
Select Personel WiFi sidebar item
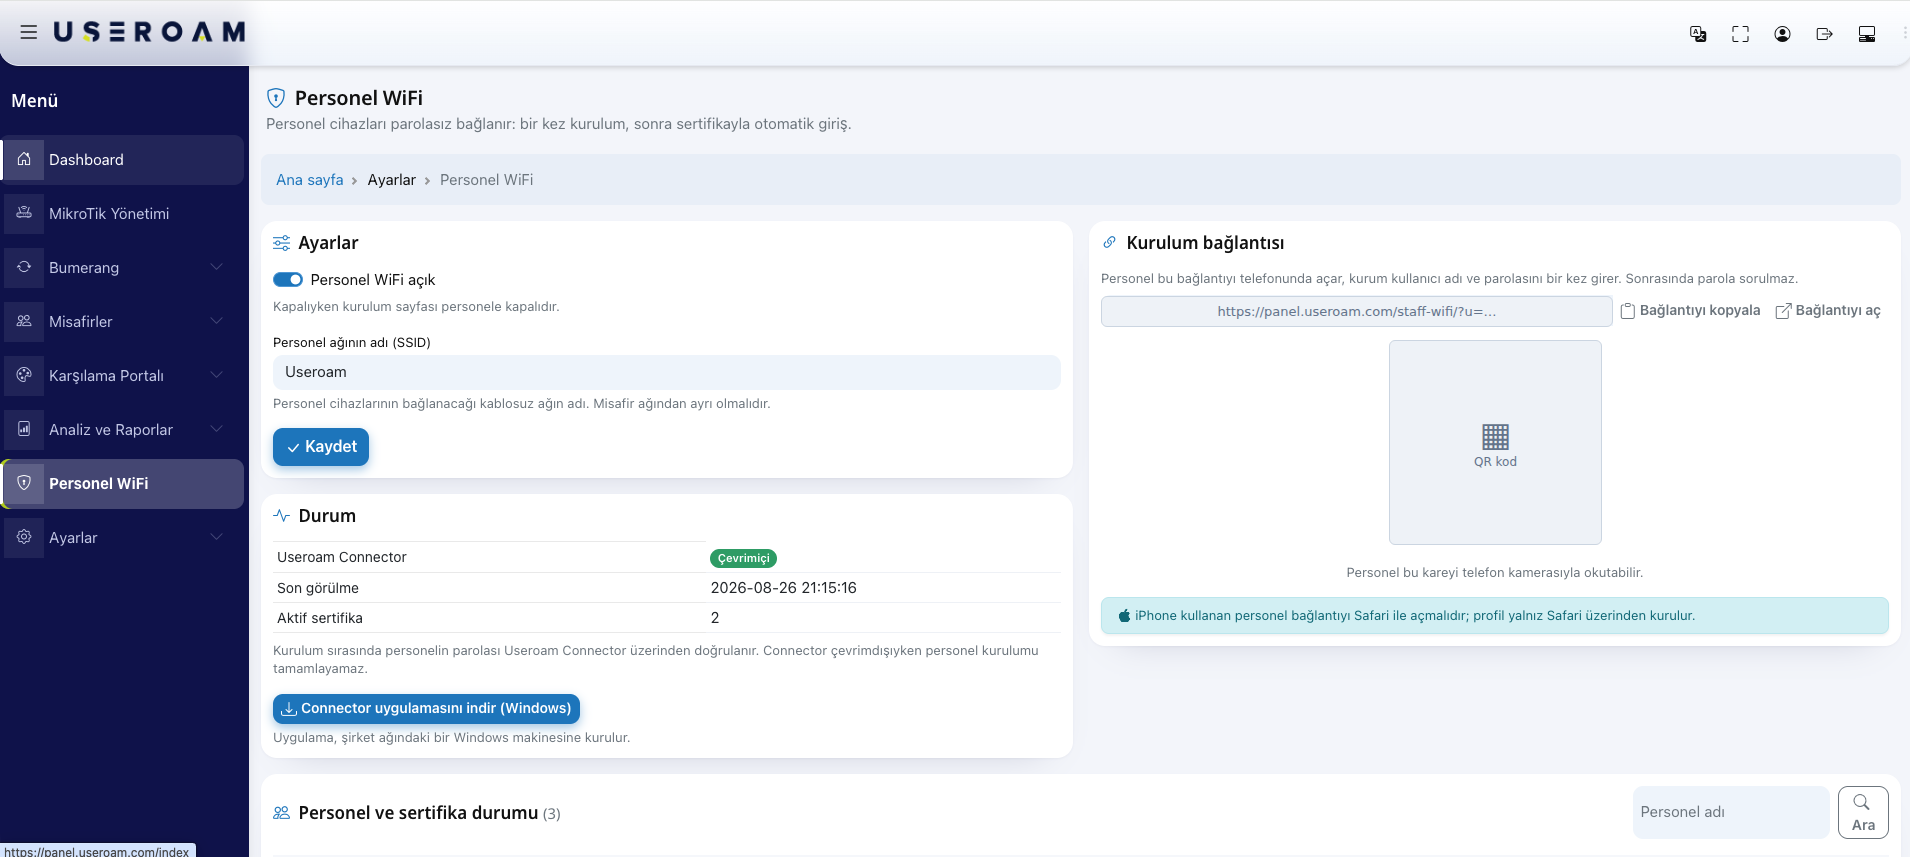tap(122, 484)
